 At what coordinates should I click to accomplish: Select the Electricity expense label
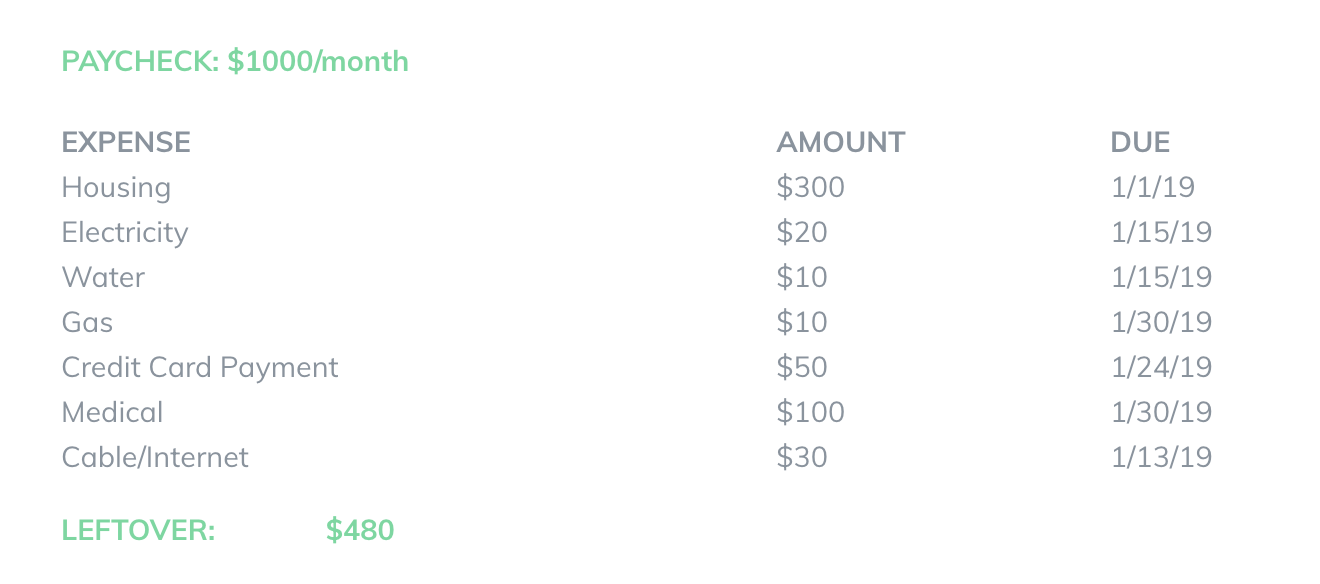tap(125, 233)
